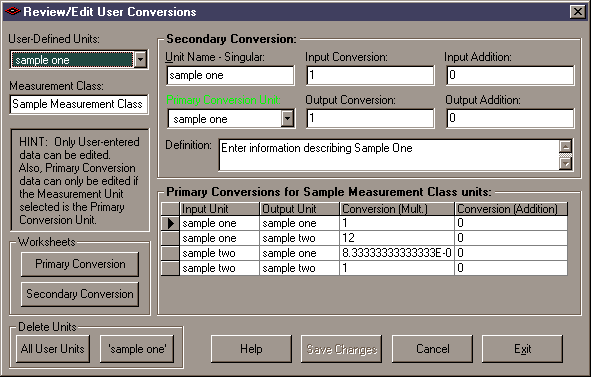Screen dimensions: 591x377
Task: Open the Primary Conversion worksheet
Action: click(80, 264)
